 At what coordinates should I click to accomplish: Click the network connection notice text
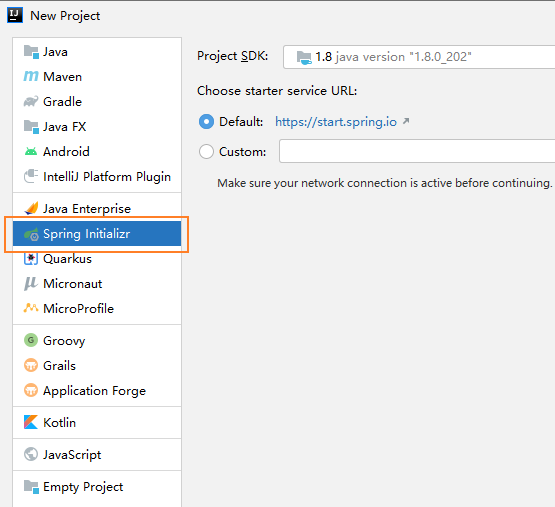(x=385, y=183)
